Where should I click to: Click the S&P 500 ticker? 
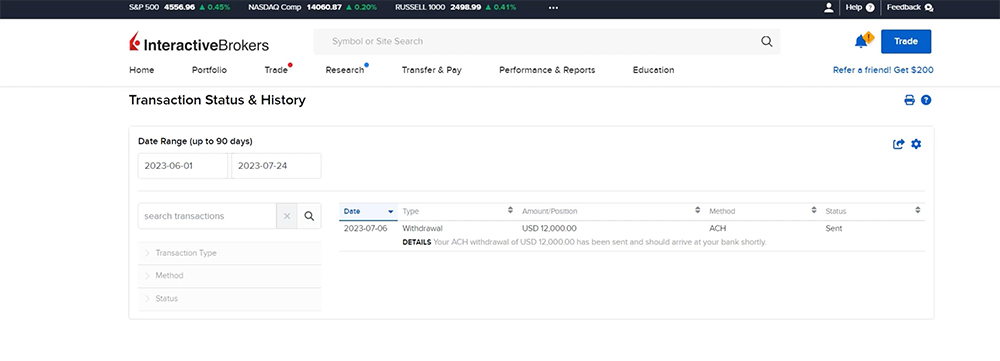[x=179, y=8]
